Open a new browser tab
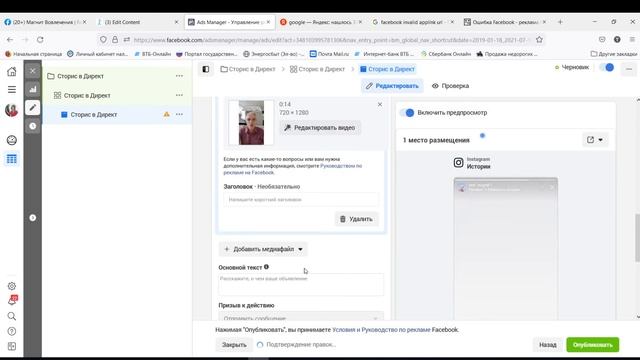640x360 pixels. [560, 22]
